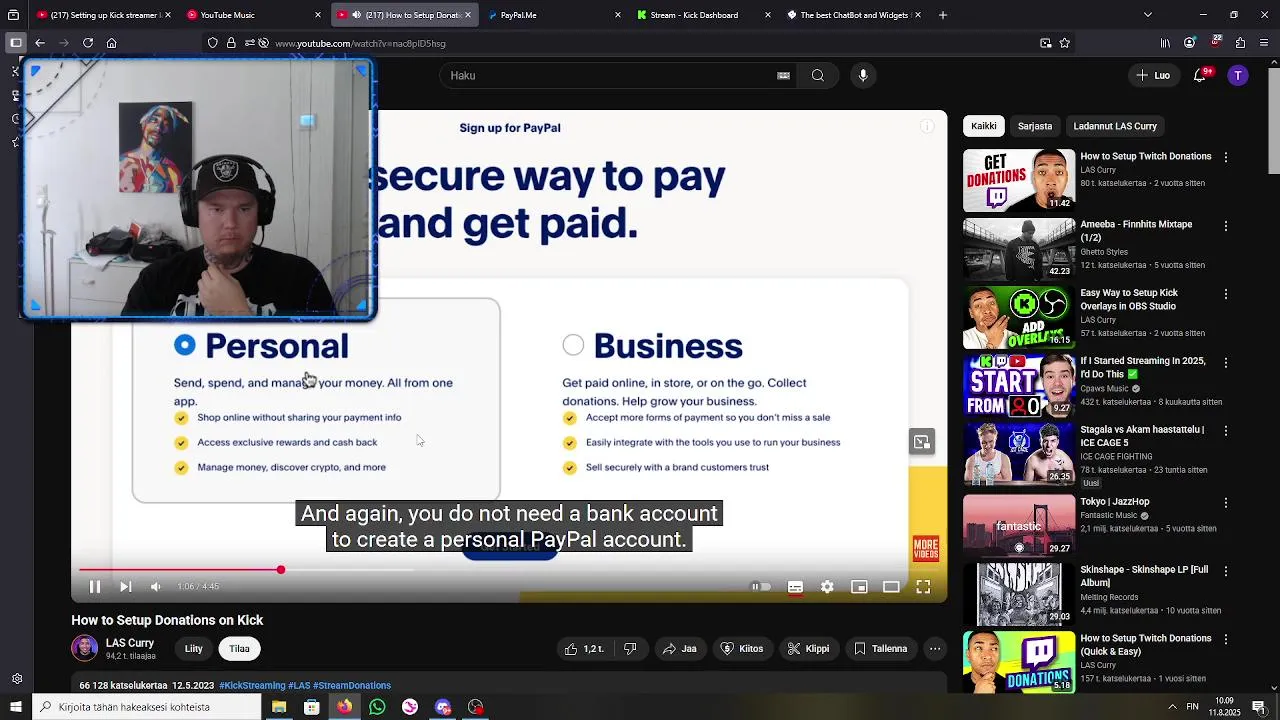Open Firefox from the Windows taskbar
Image resolution: width=1280 pixels, height=720 pixels.
pos(344,707)
